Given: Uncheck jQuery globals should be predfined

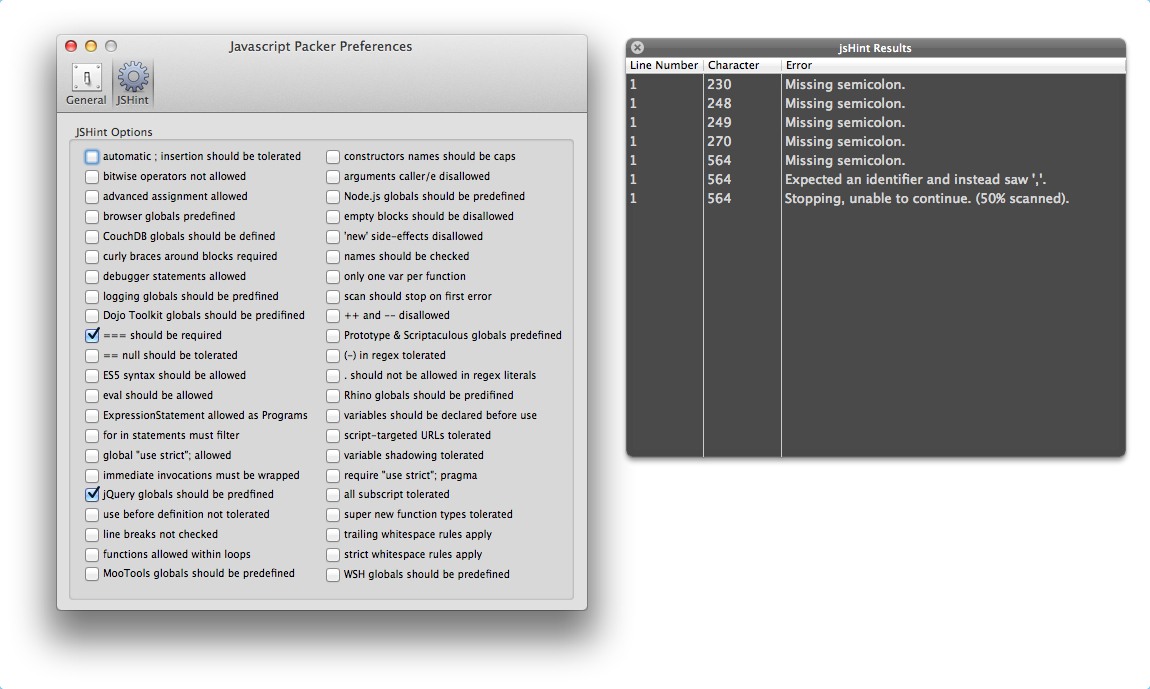Looking at the screenshot, I should [92, 495].
